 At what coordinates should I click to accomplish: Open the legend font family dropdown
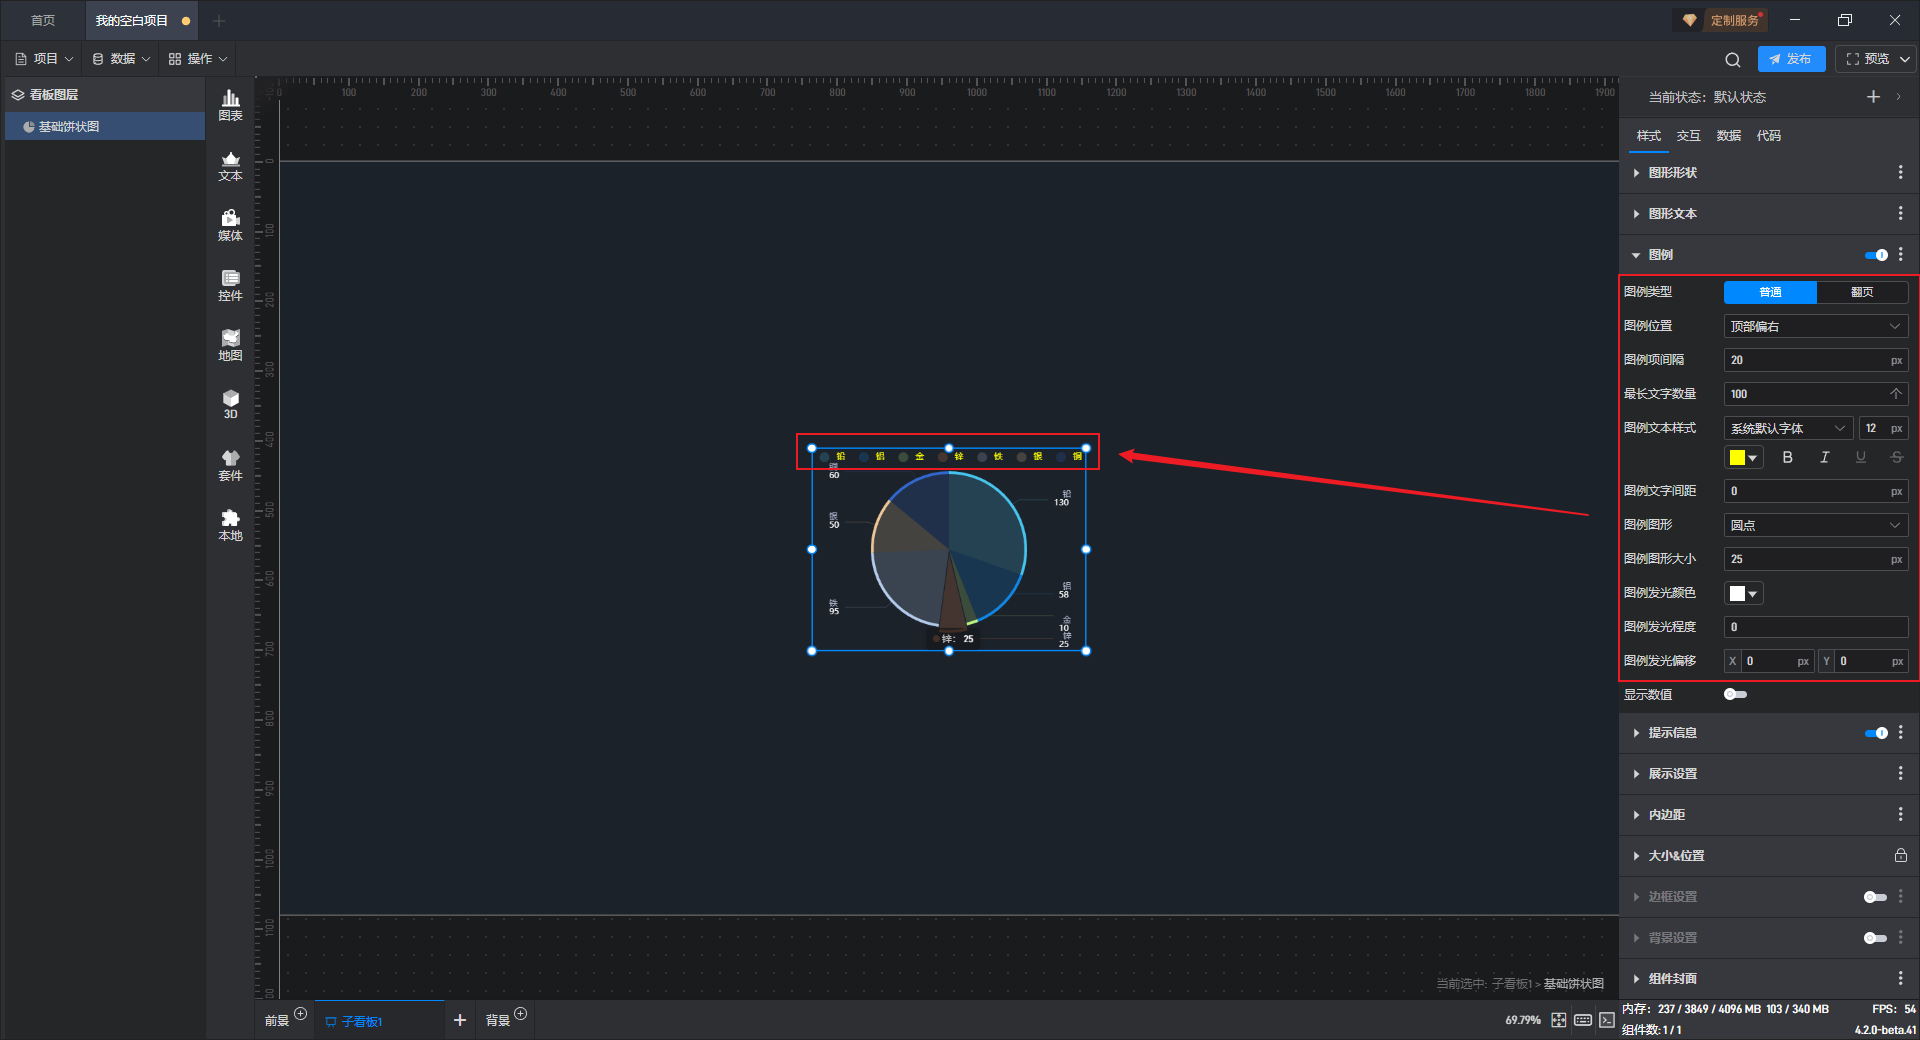[x=1788, y=428]
